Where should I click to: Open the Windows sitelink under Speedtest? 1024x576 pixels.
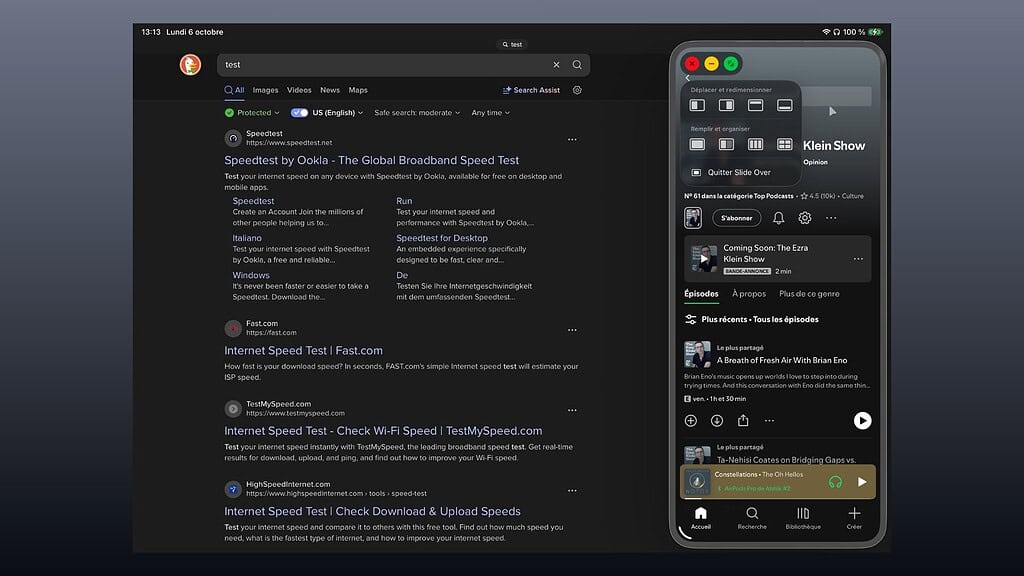point(251,276)
